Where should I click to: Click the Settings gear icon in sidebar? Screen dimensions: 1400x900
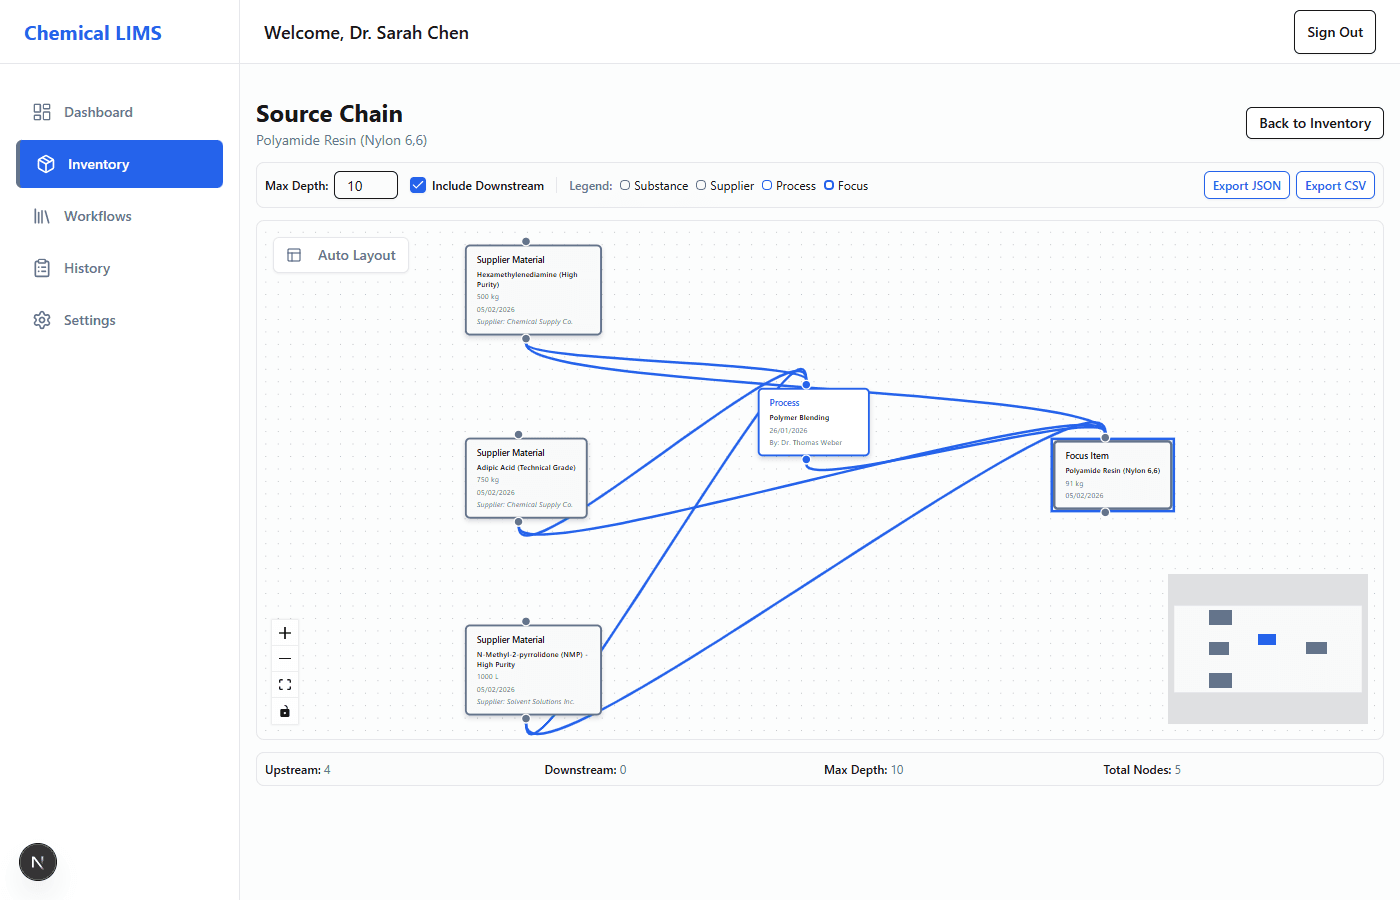coord(42,319)
